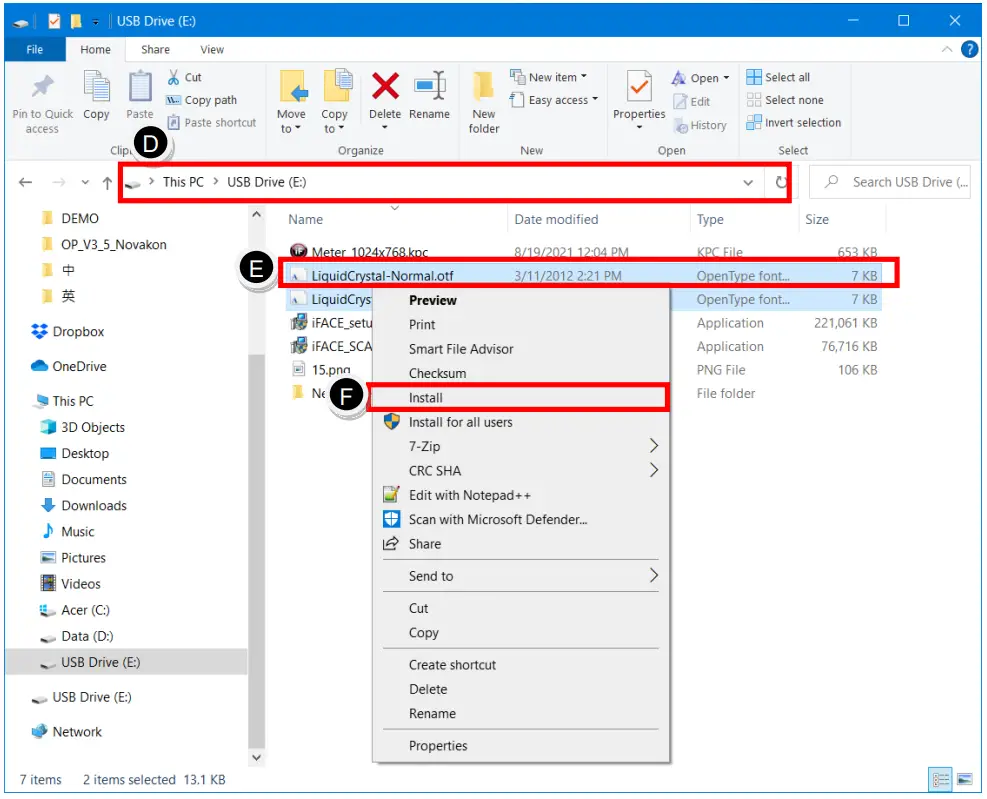Click Edit in the Open group
The width and height of the screenshot is (987, 799).
click(x=691, y=101)
